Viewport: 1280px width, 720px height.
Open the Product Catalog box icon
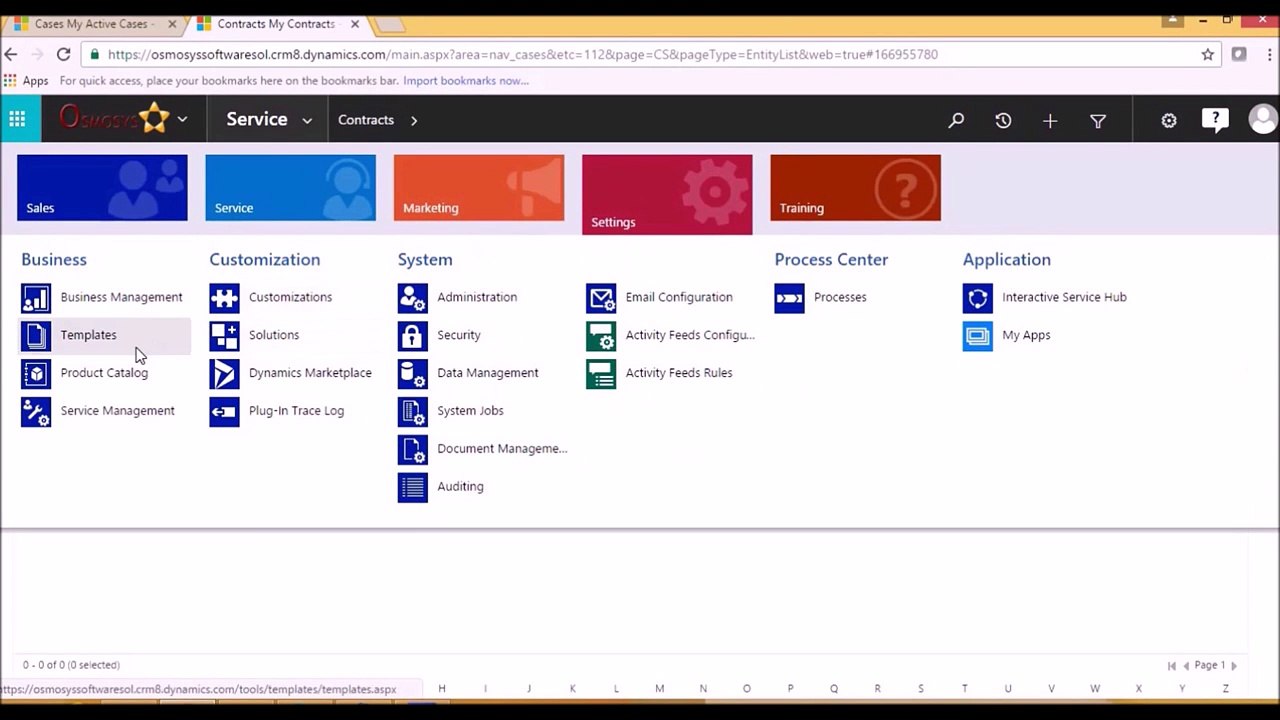[x=36, y=374]
